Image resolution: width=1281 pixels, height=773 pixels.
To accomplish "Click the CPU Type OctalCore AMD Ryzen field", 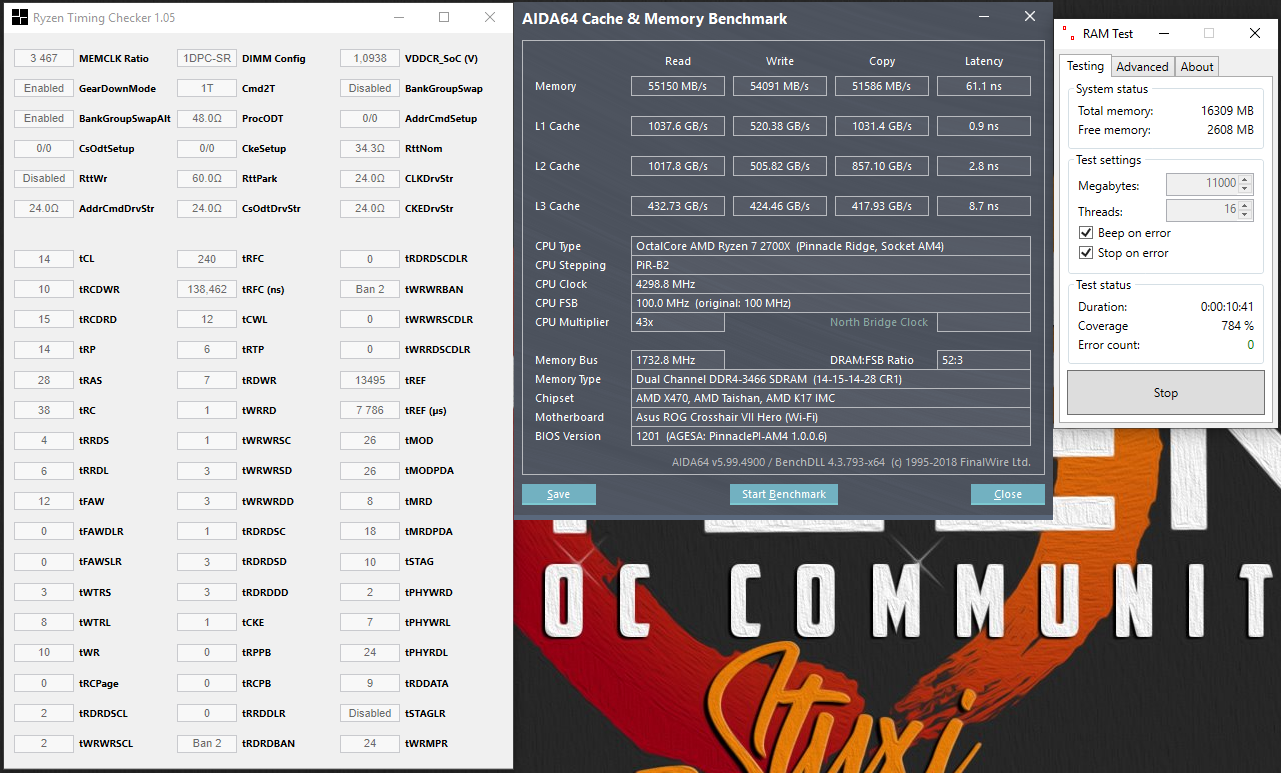I will click(x=831, y=246).
